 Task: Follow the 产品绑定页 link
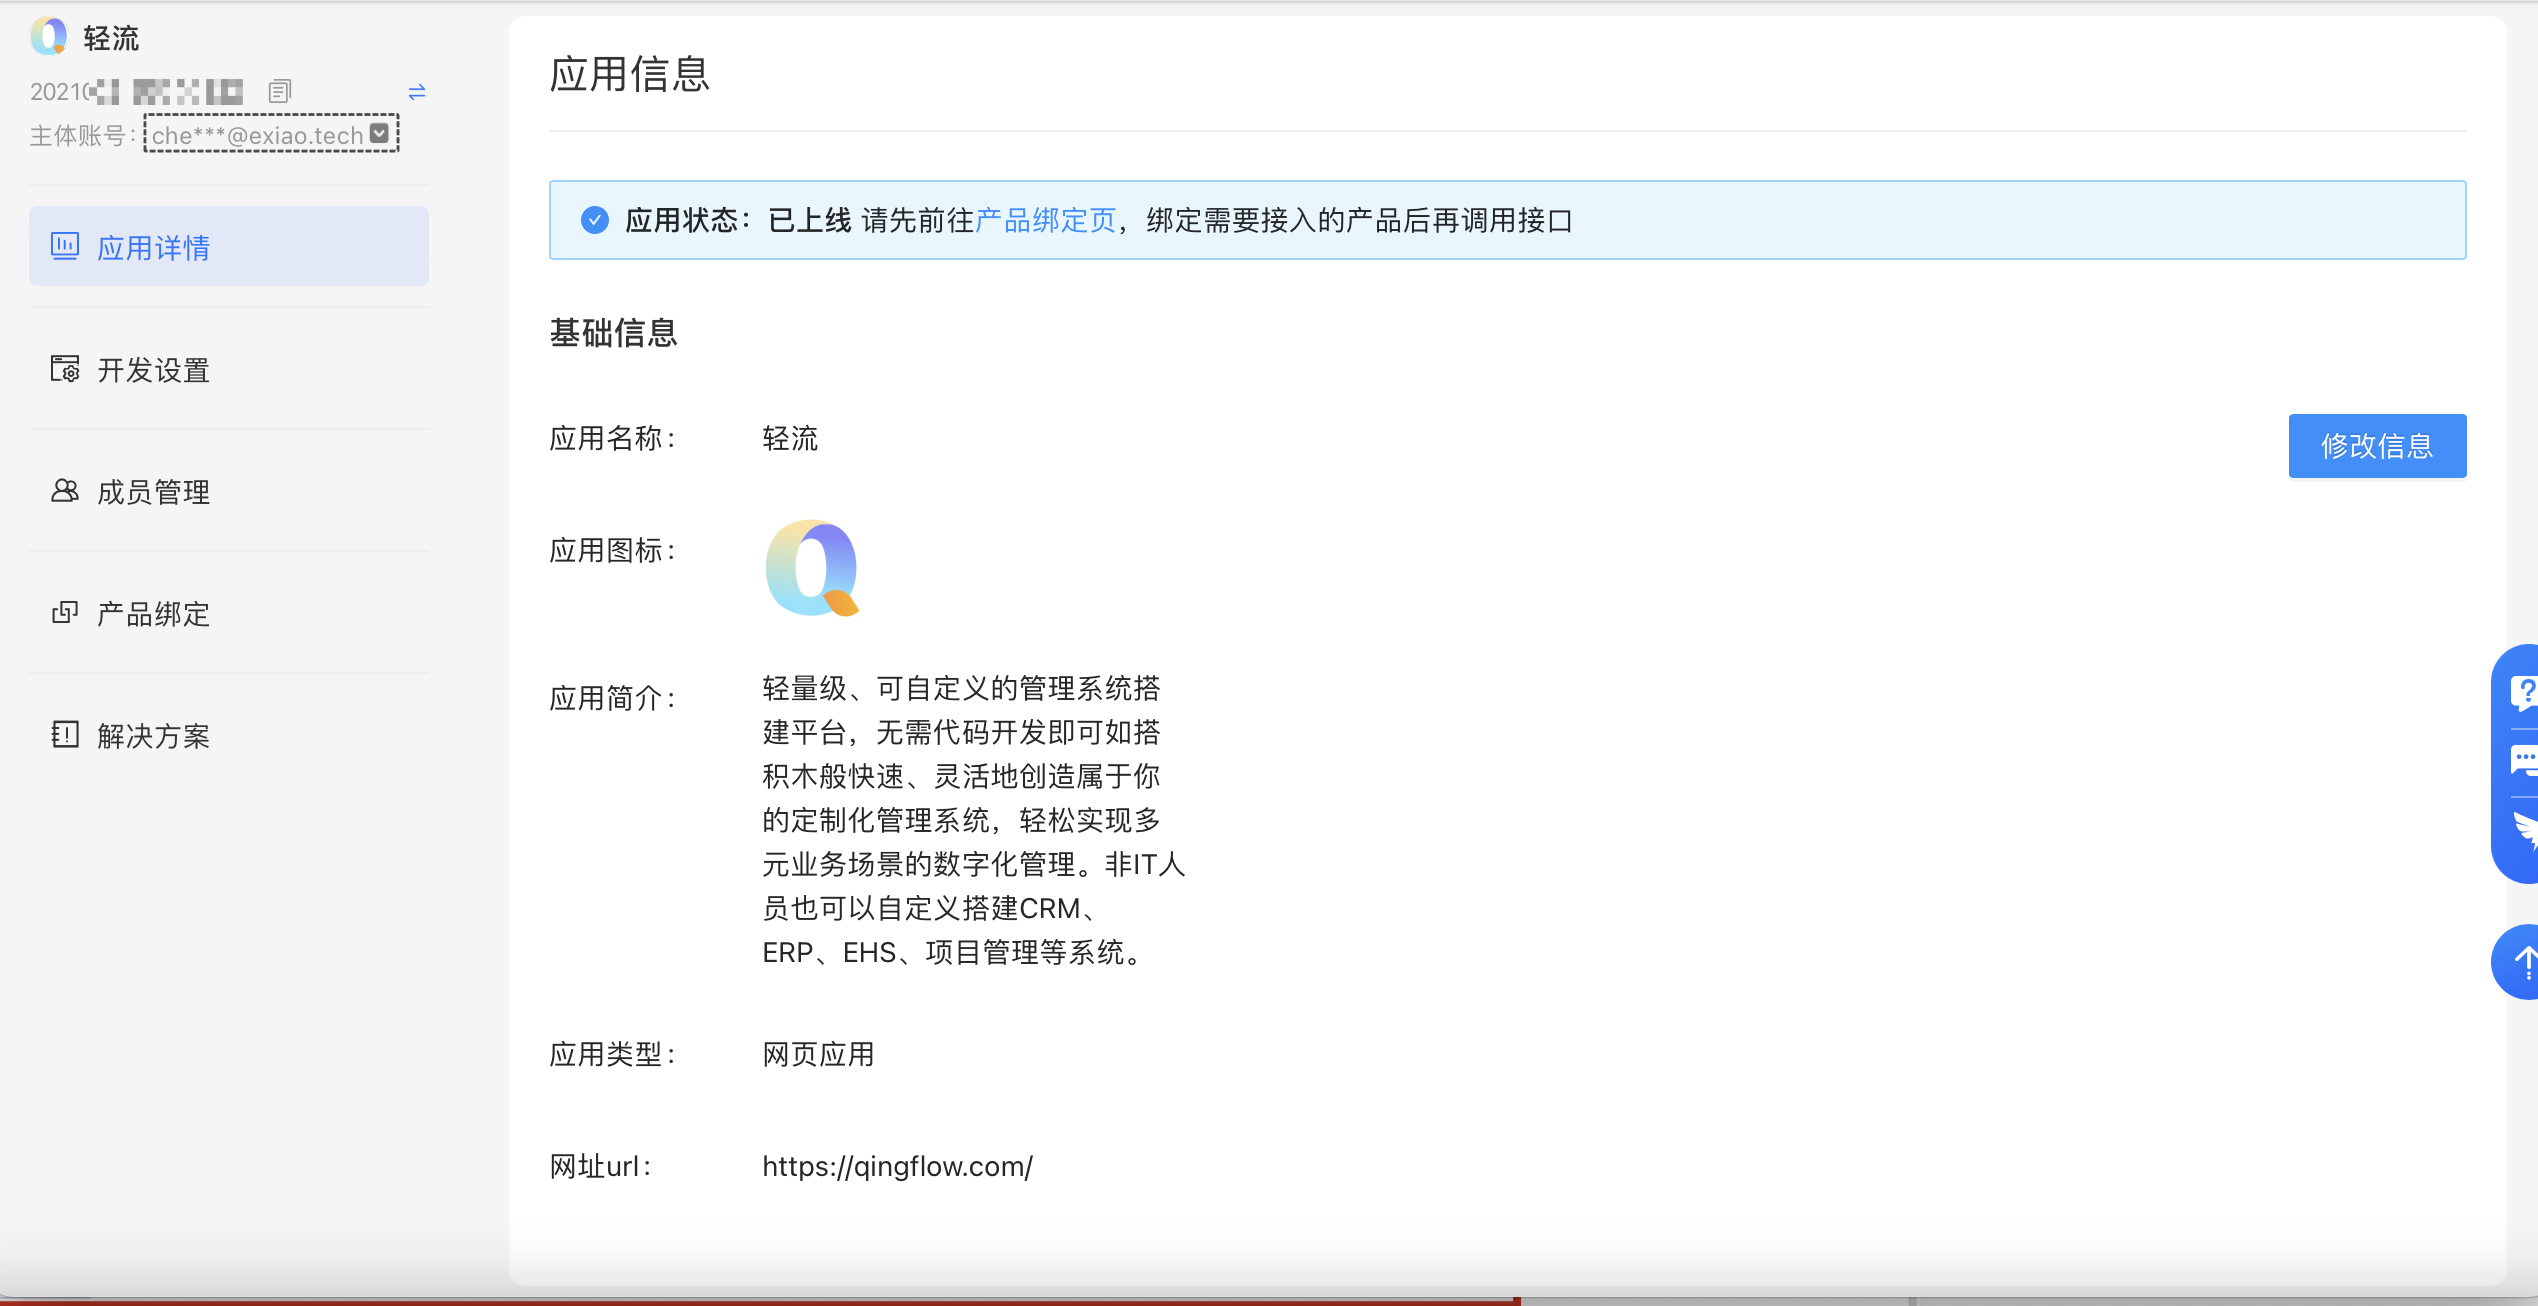tap(1045, 220)
